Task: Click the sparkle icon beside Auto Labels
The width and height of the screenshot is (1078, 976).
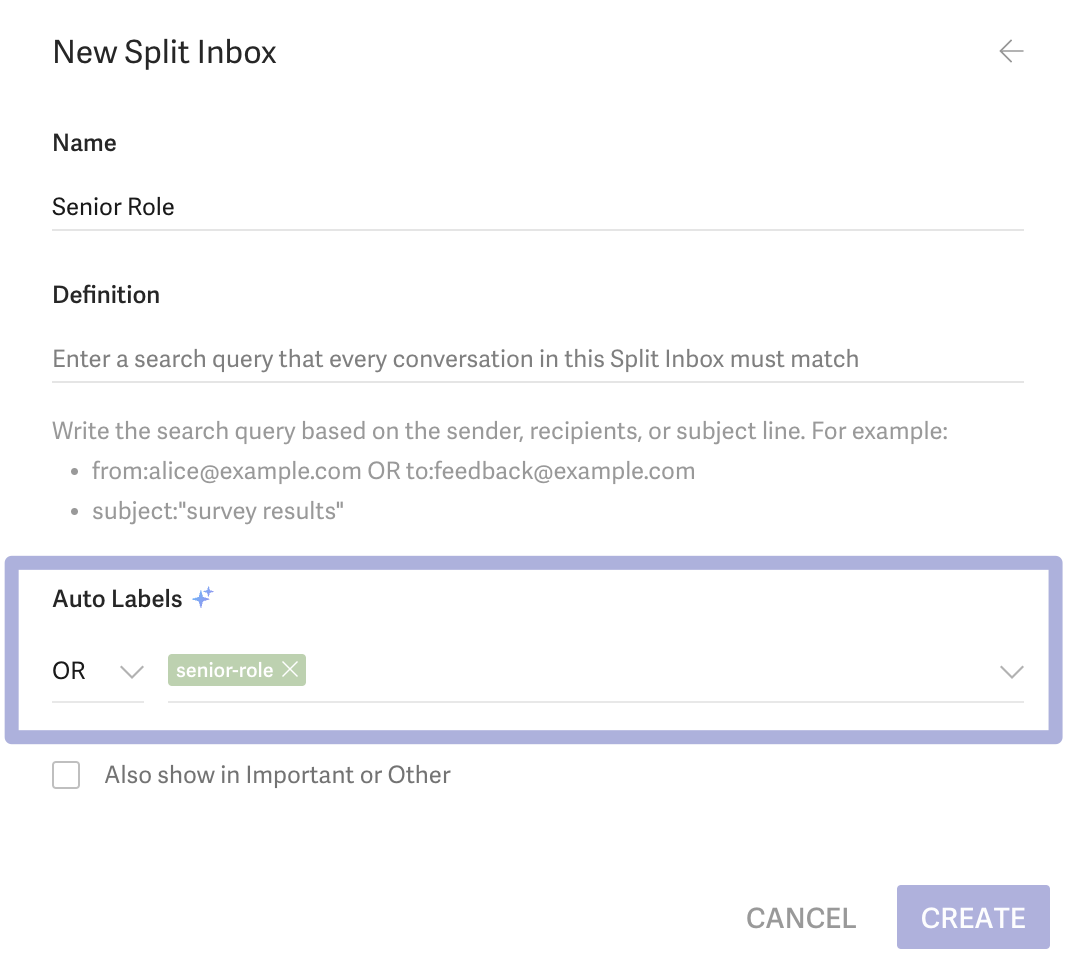Action: pyautogui.click(x=204, y=597)
